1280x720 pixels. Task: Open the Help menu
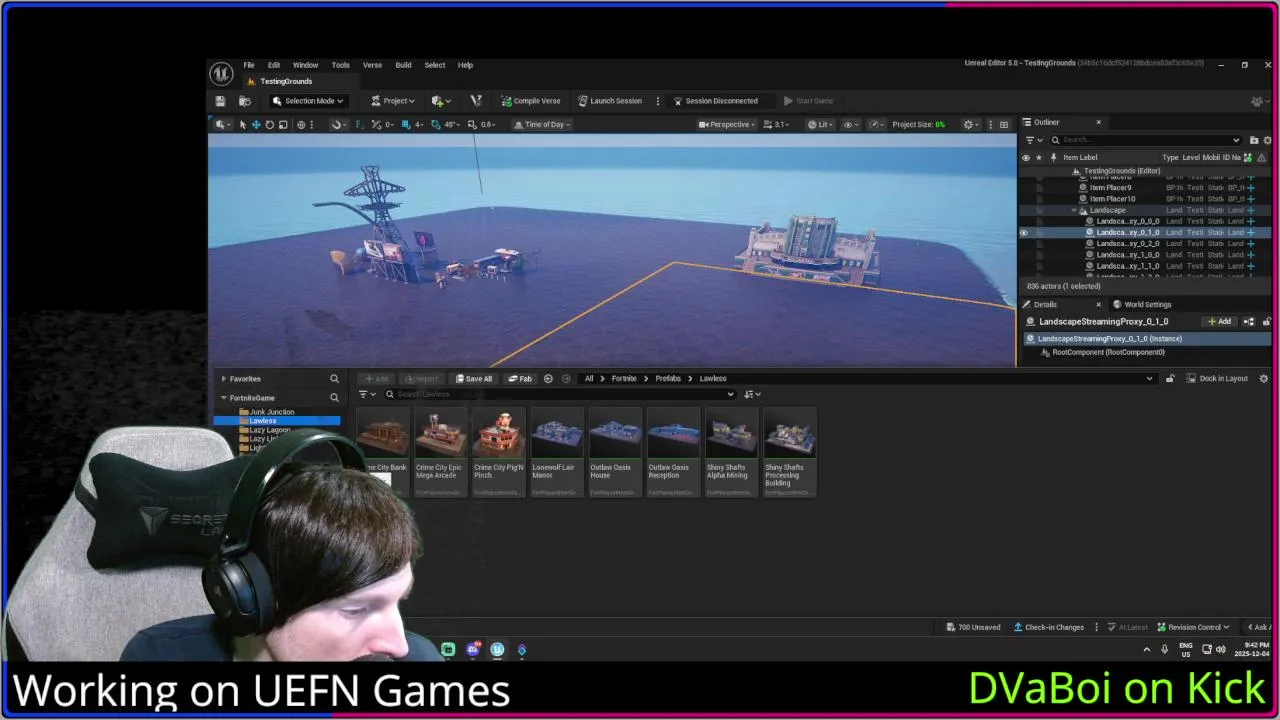click(465, 65)
